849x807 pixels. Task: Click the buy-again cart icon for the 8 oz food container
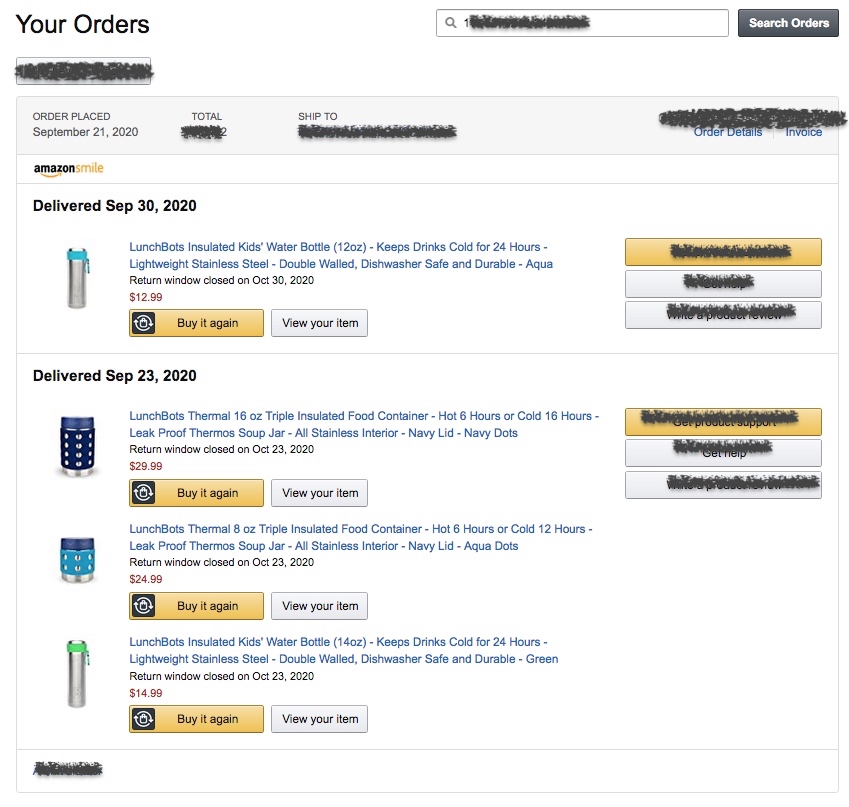coord(143,606)
